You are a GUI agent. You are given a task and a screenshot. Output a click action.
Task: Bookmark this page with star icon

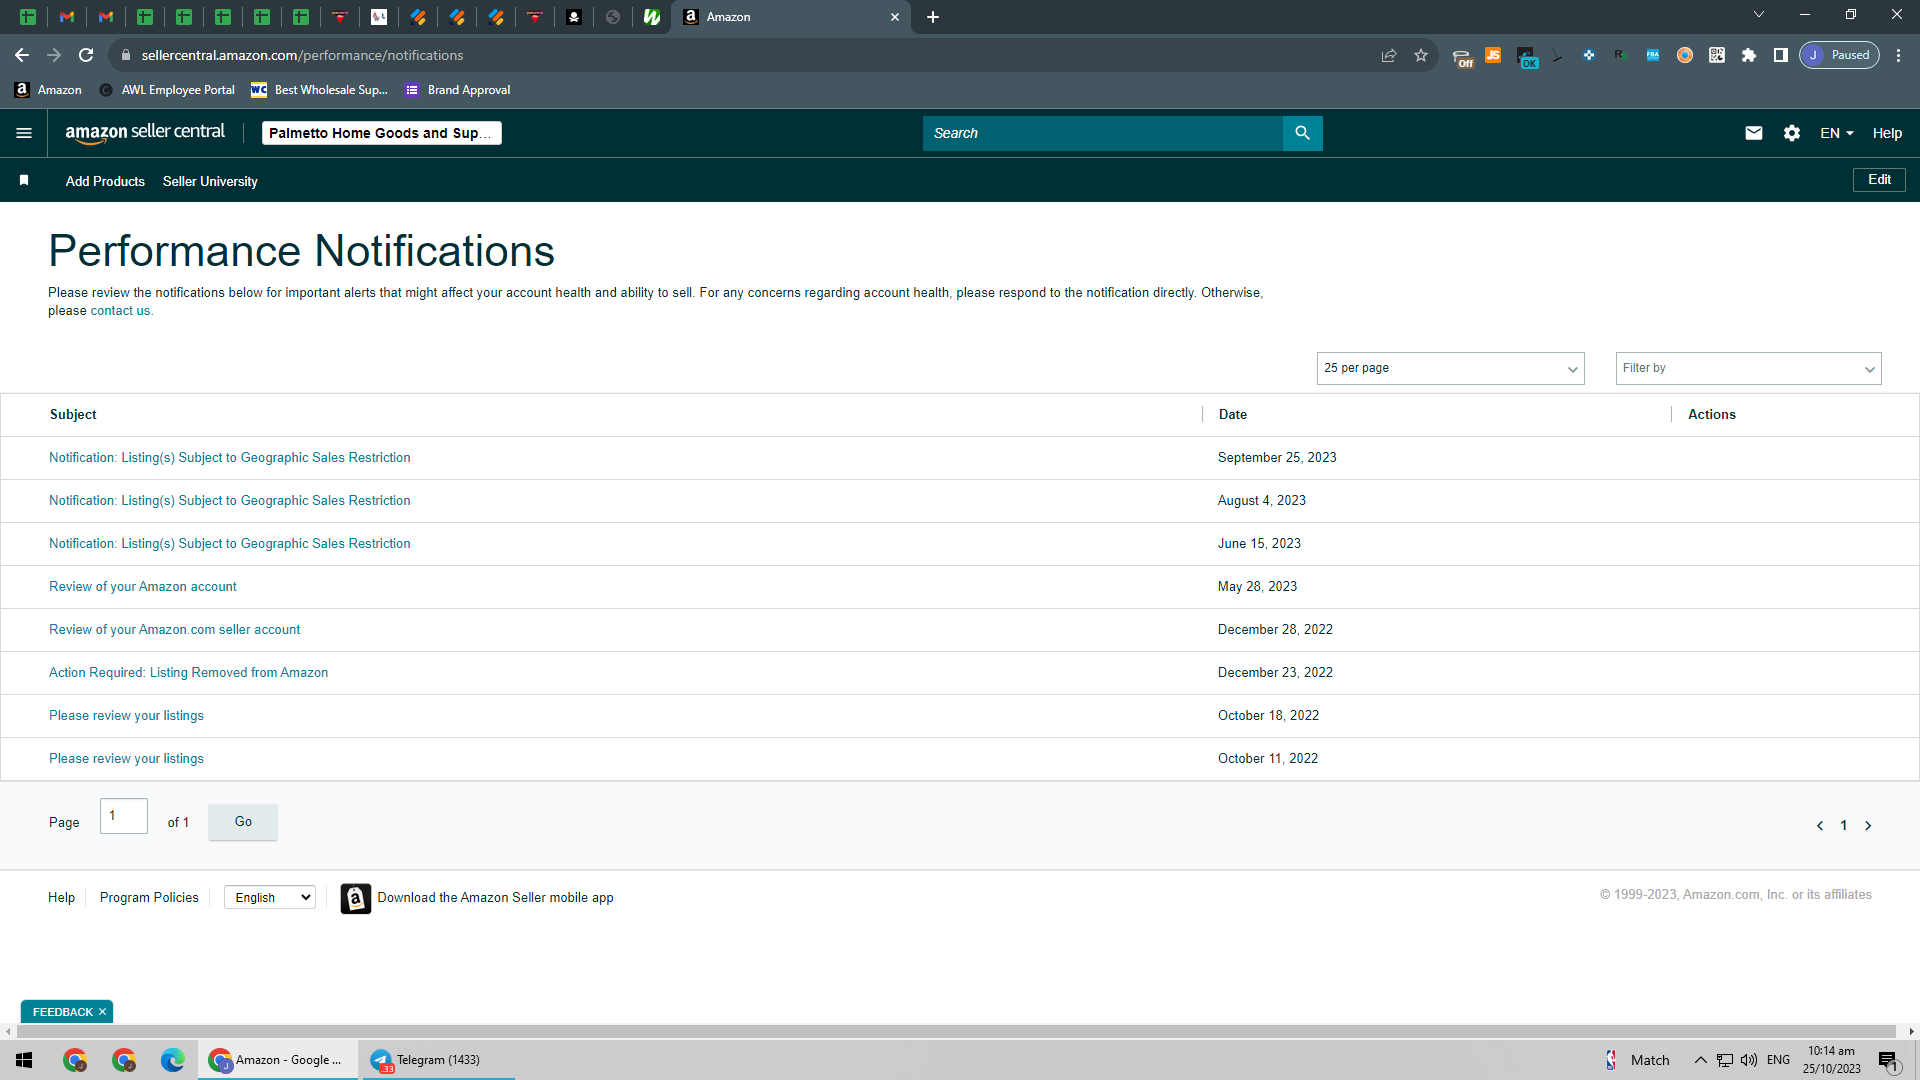pos(1421,55)
